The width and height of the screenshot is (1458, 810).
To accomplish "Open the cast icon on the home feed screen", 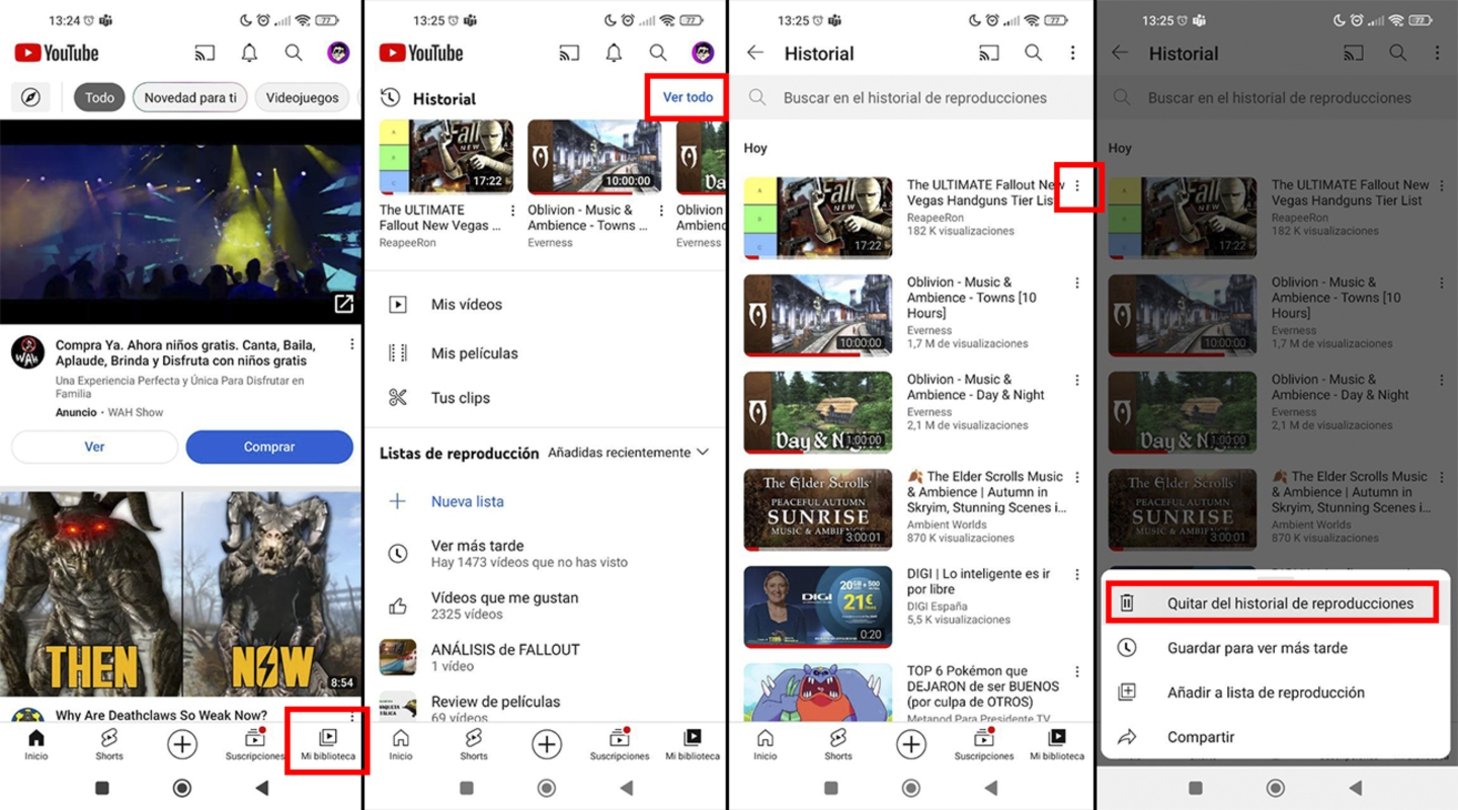I will point(205,53).
